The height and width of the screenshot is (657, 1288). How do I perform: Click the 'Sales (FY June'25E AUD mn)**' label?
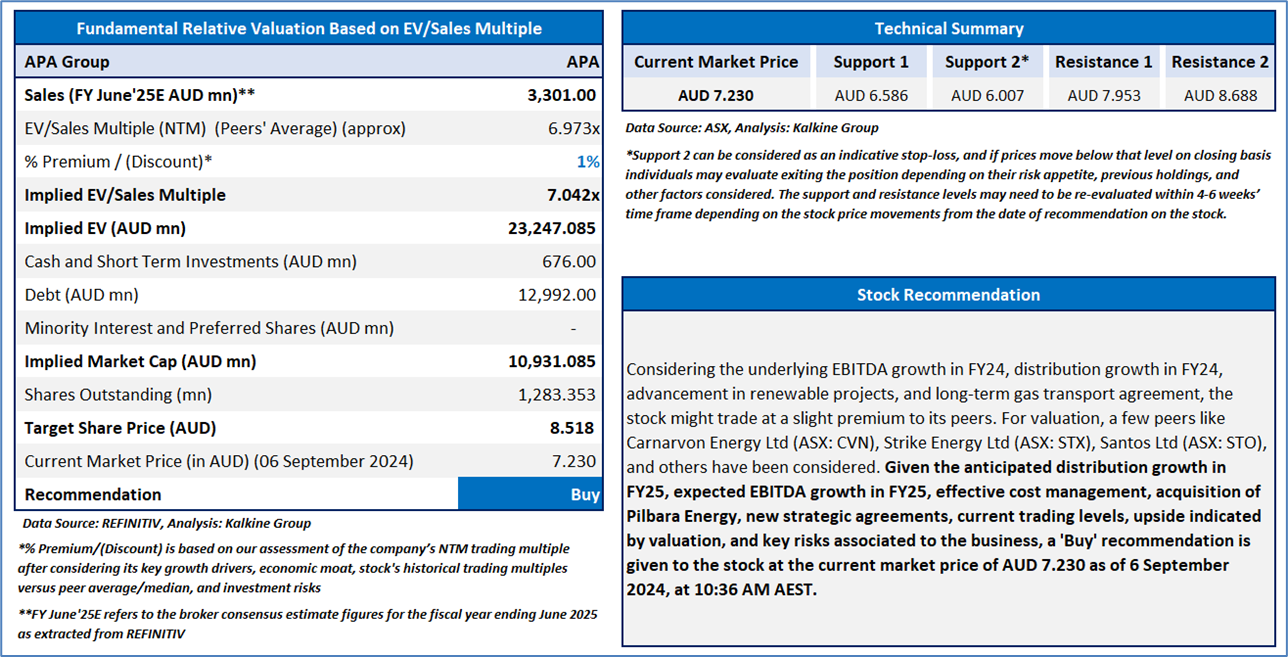point(140,95)
